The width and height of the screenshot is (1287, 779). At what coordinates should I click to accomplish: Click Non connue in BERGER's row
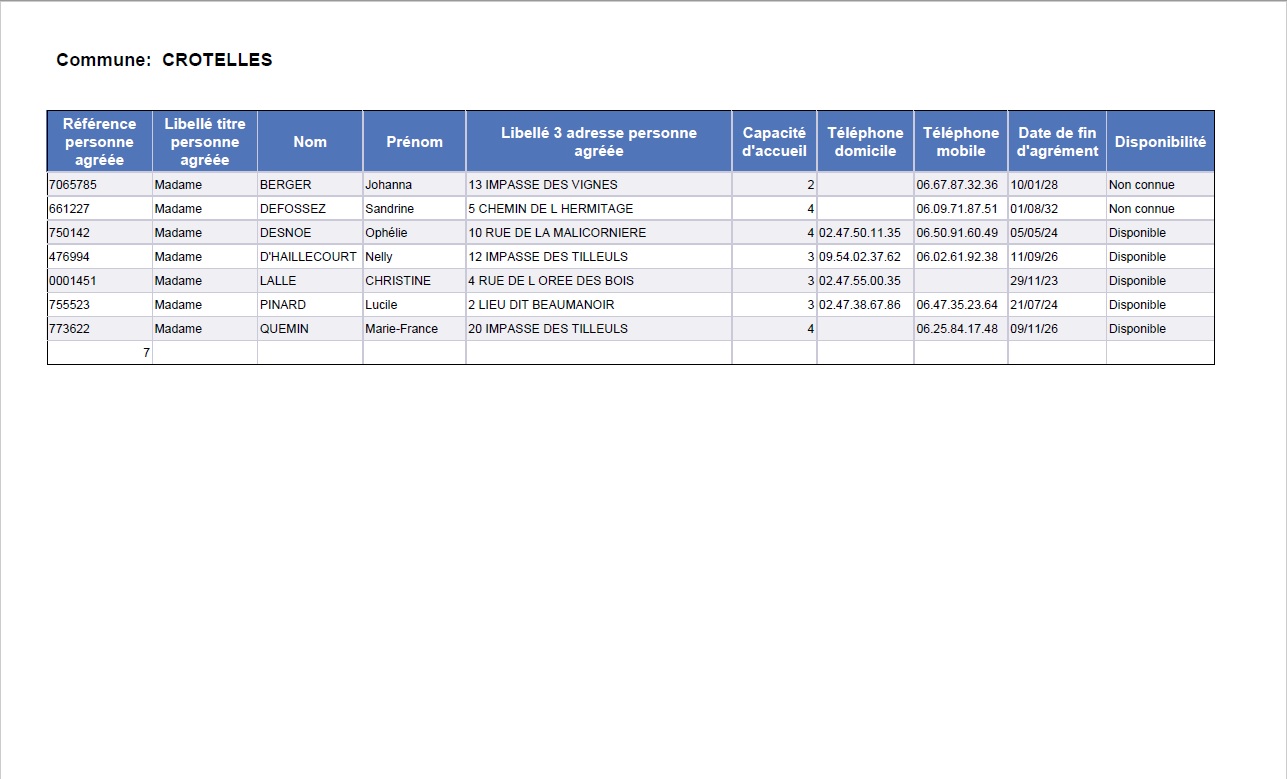tap(1142, 185)
